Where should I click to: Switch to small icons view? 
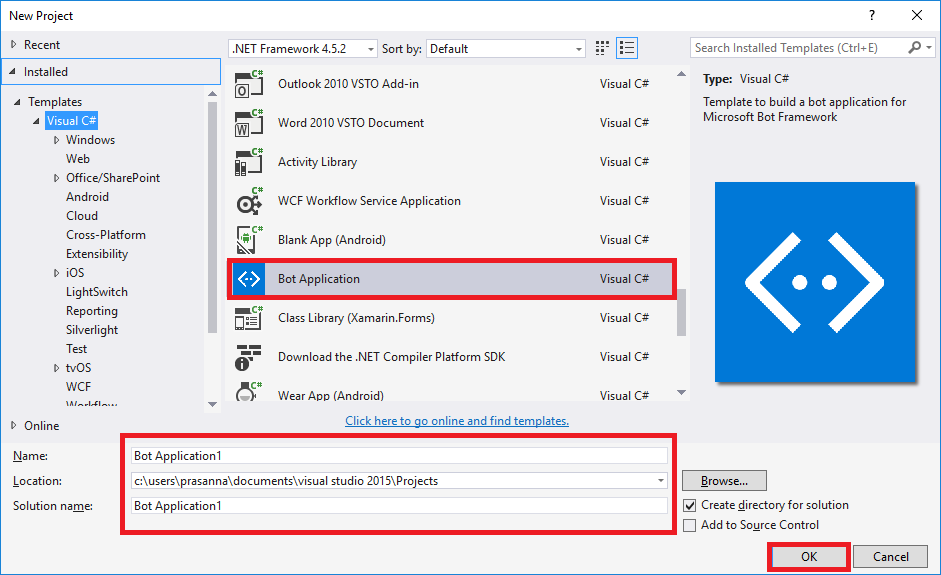click(x=602, y=48)
